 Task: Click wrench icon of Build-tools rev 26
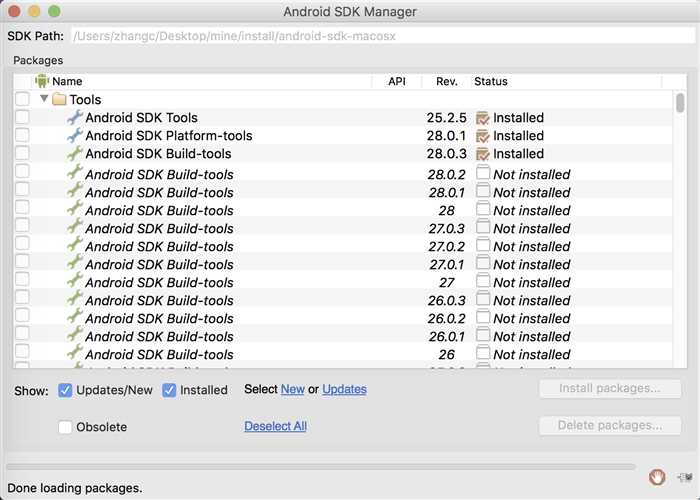point(75,352)
